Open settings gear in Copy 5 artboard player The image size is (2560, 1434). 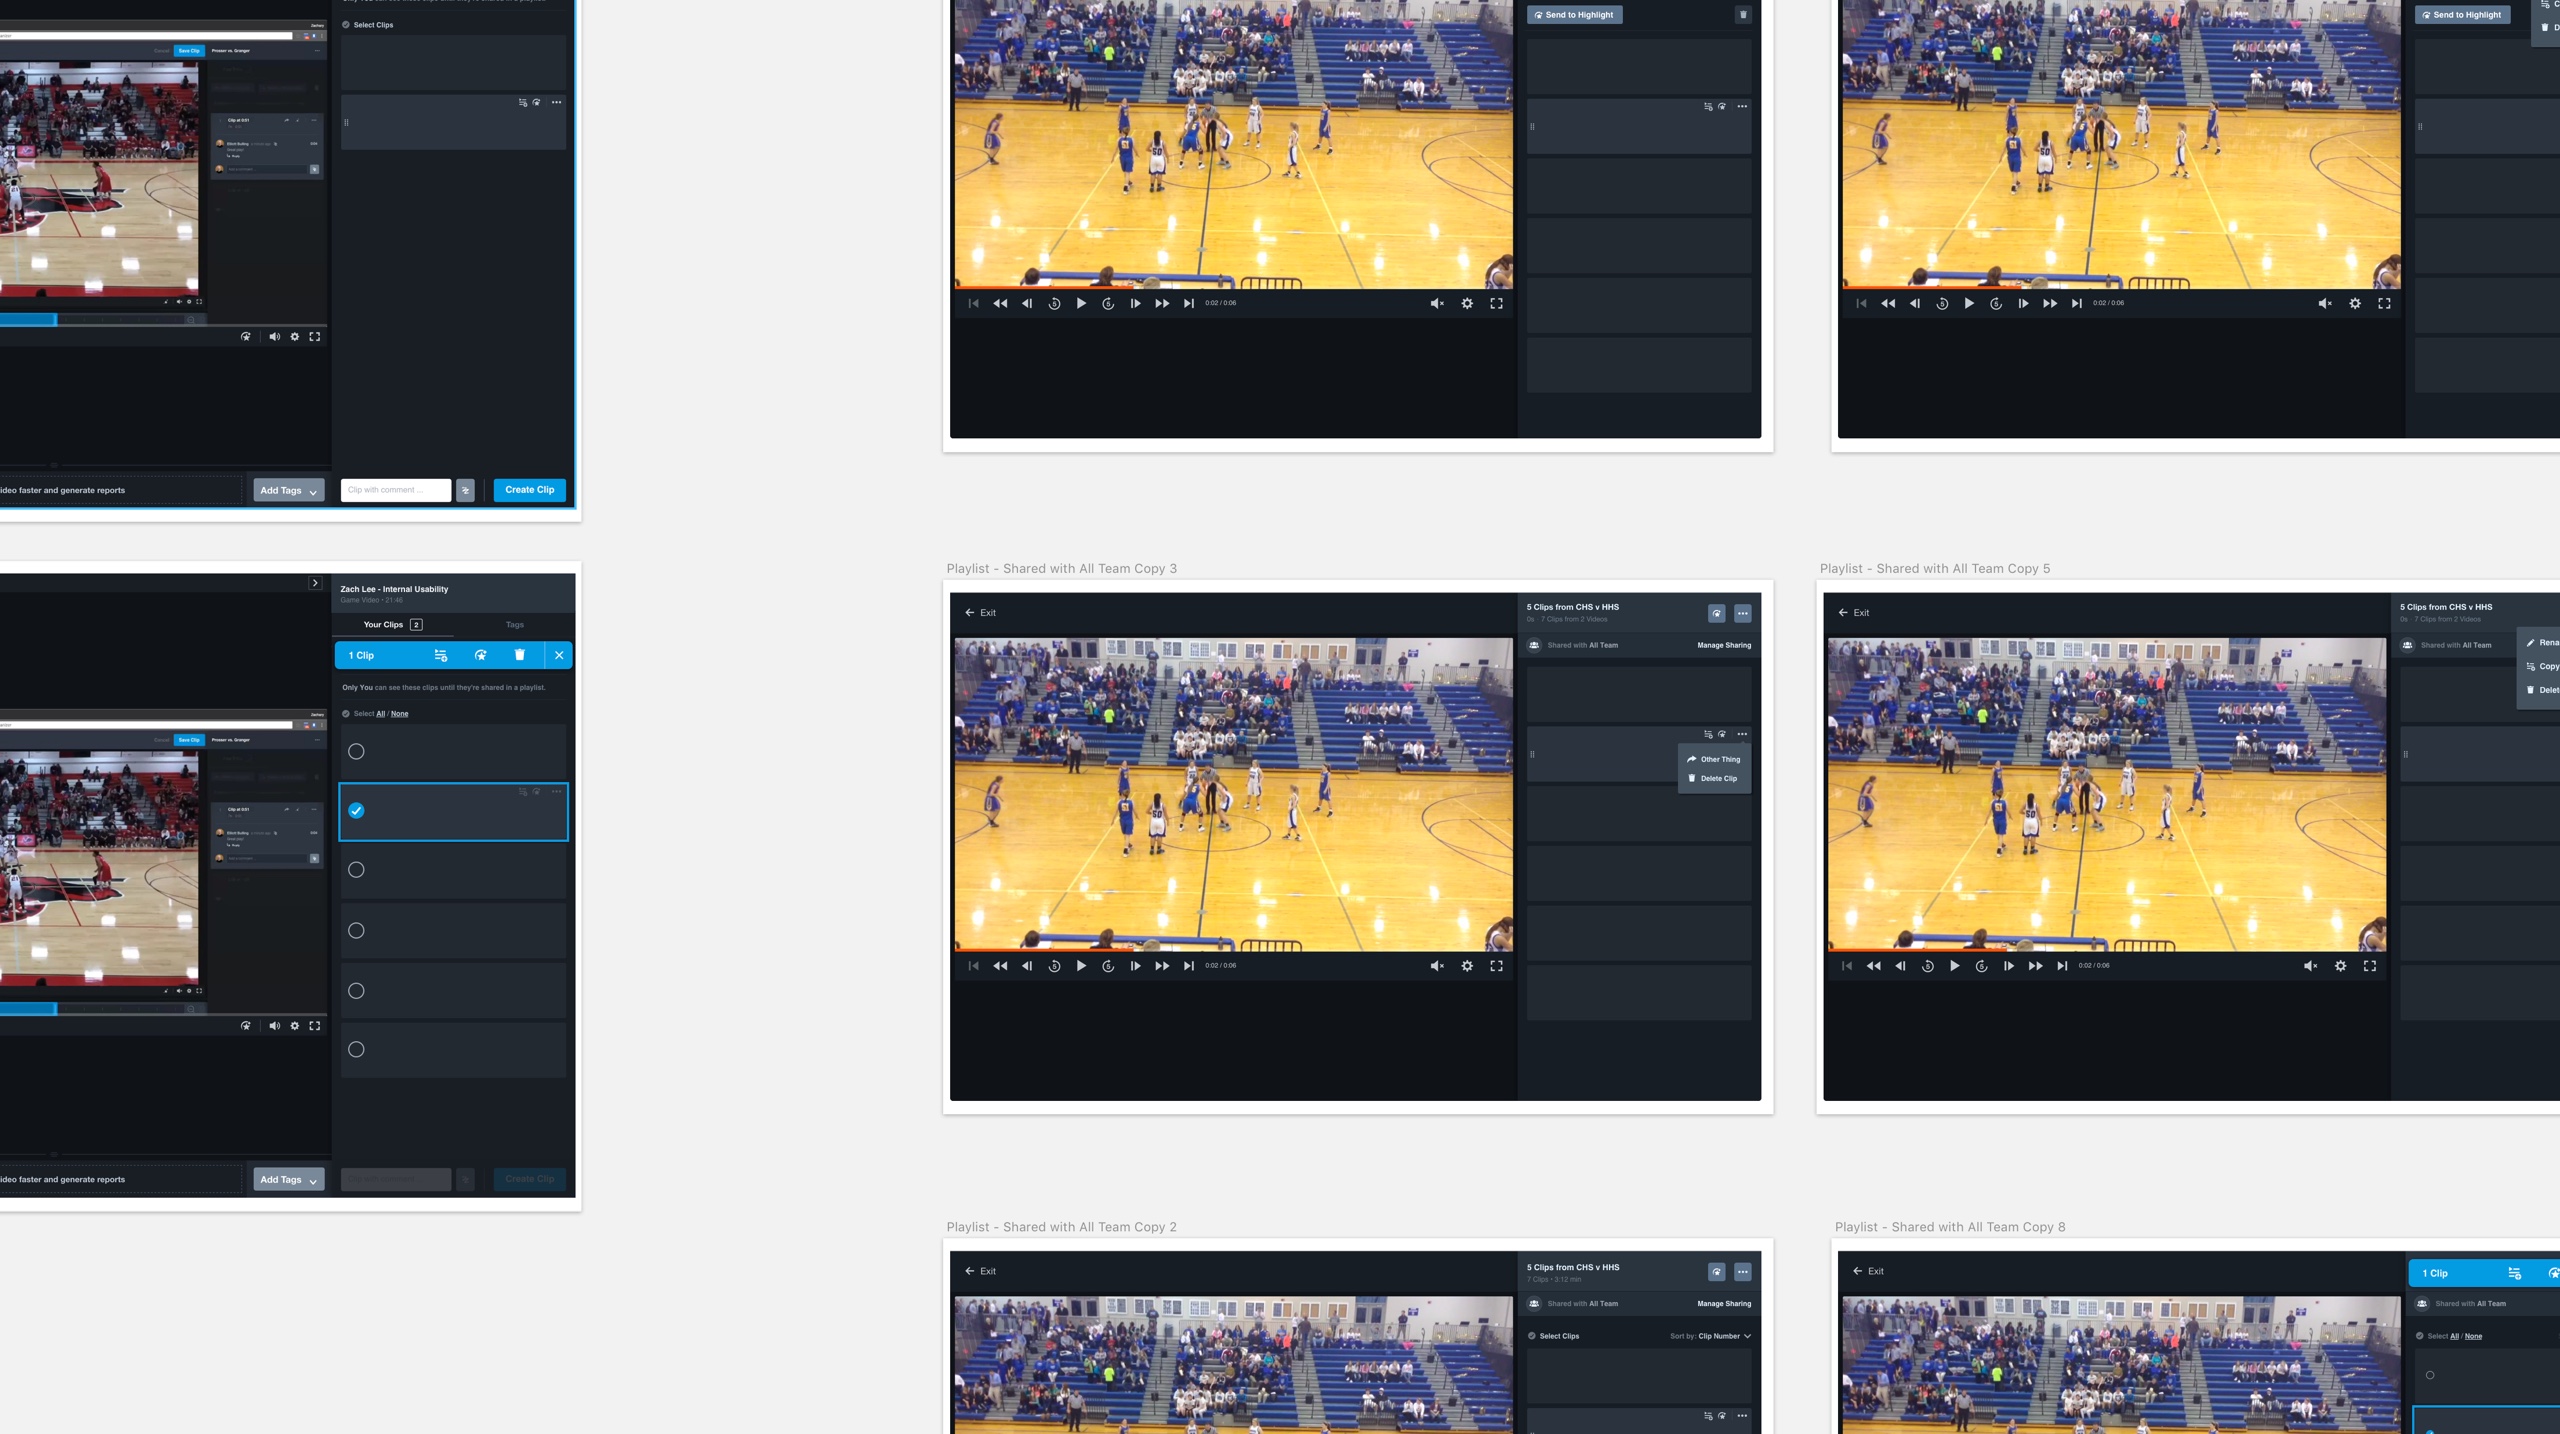[2341, 966]
